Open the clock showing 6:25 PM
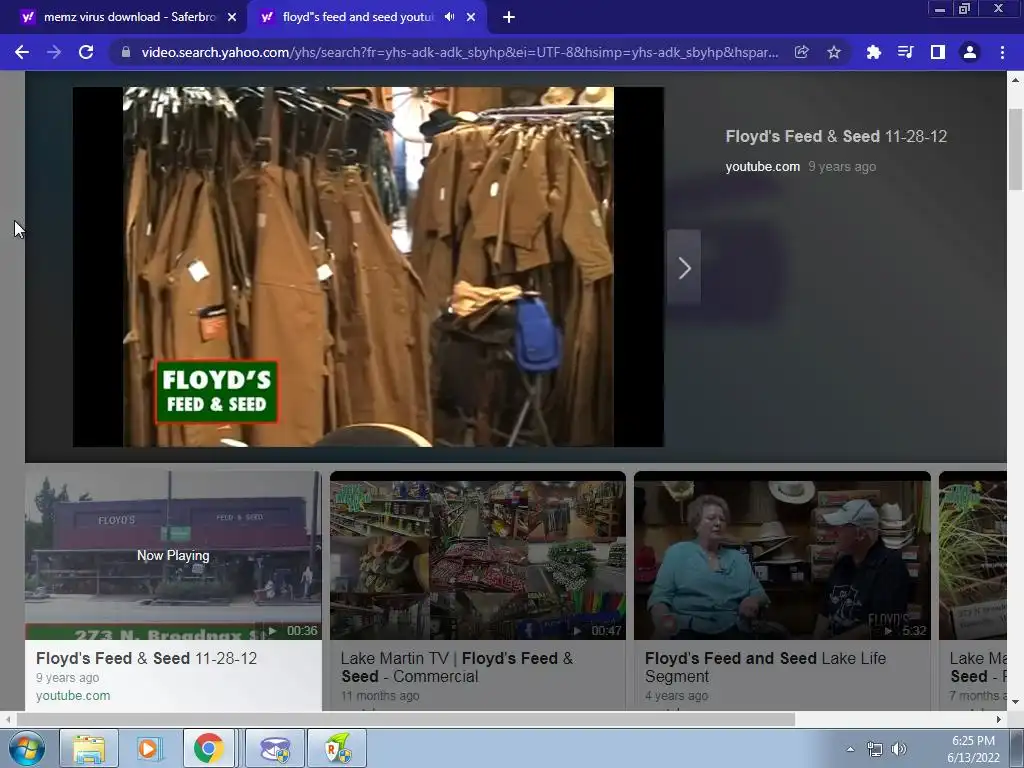 coord(973,749)
